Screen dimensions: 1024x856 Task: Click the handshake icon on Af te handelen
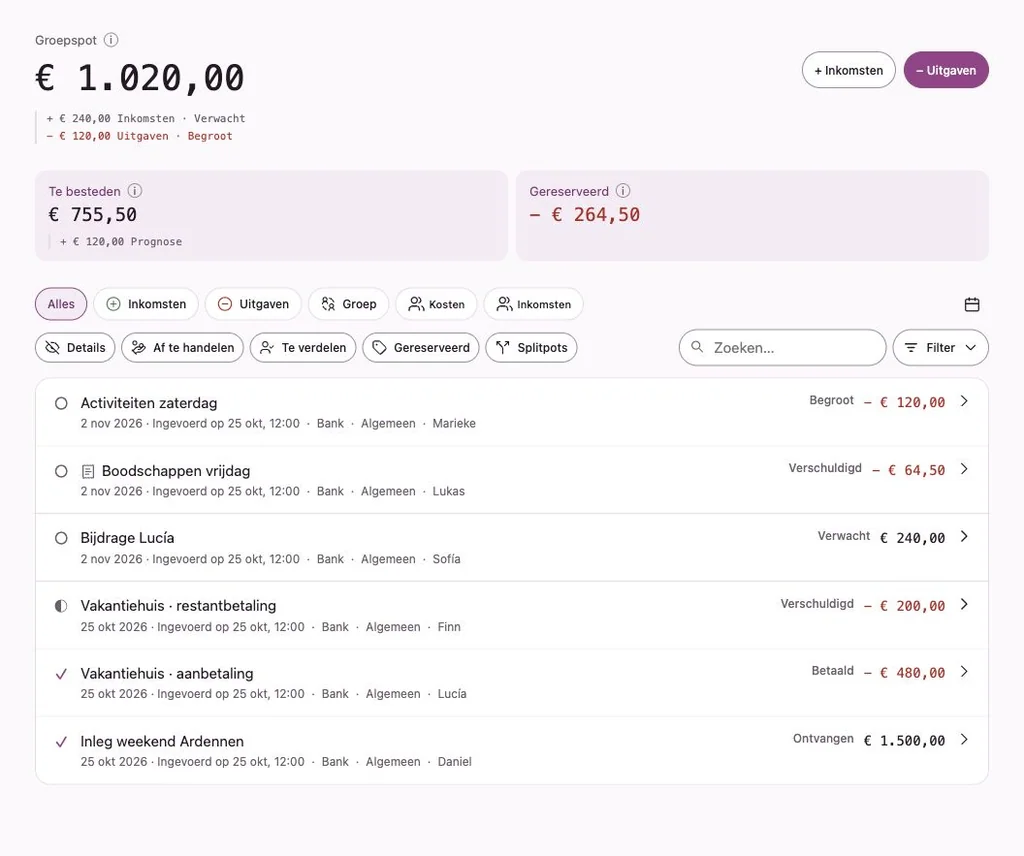(x=138, y=347)
